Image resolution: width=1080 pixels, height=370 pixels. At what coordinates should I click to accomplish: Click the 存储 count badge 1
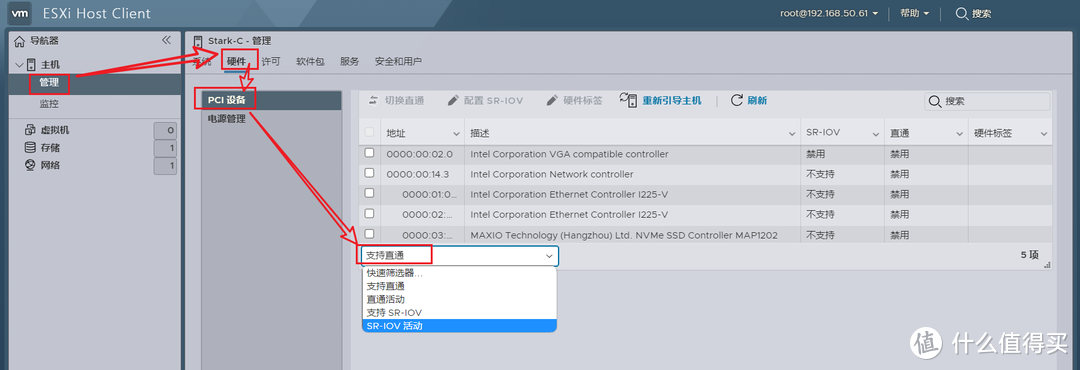(165, 147)
